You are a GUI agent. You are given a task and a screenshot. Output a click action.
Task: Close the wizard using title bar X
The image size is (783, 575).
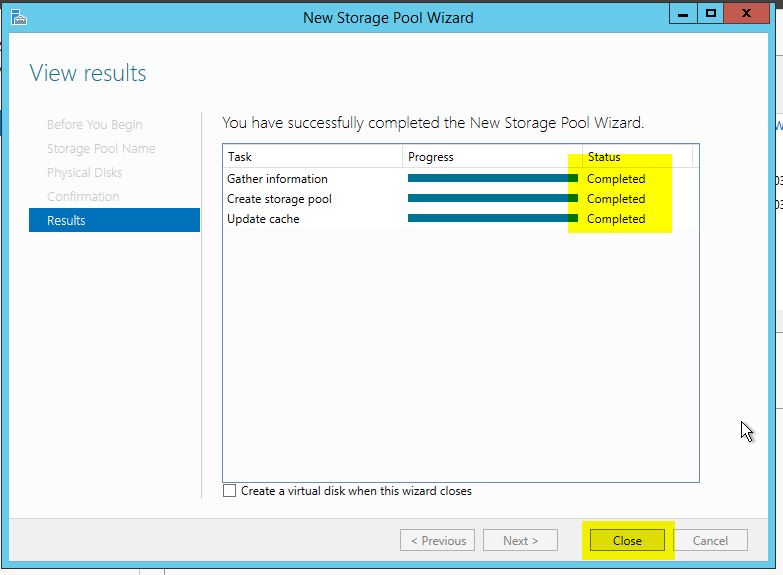point(747,14)
